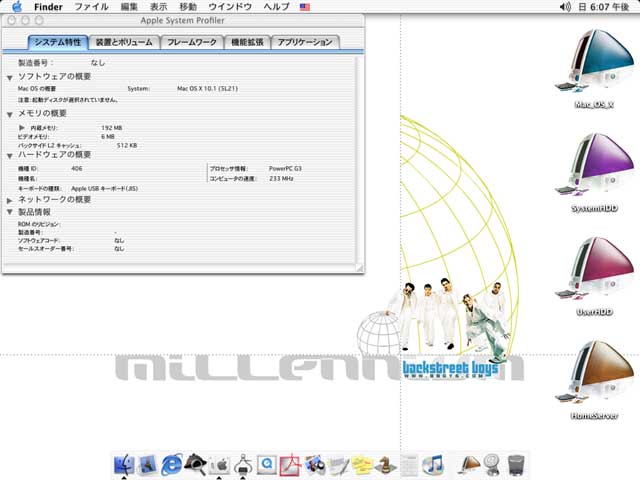Click the 512 KB cache value

click(x=127, y=145)
